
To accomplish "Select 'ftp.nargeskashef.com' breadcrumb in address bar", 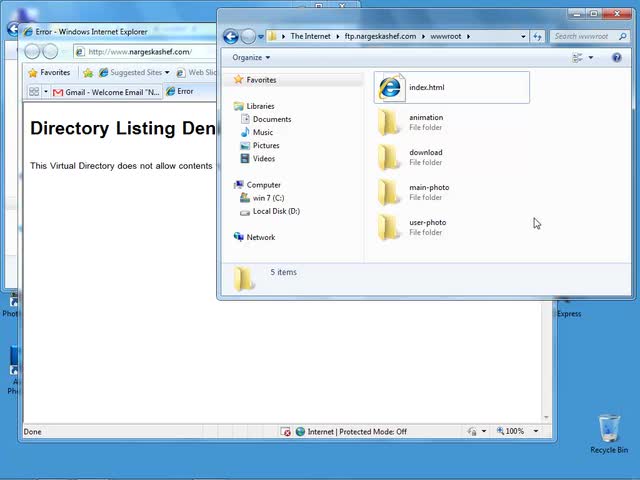I will point(380,36).
